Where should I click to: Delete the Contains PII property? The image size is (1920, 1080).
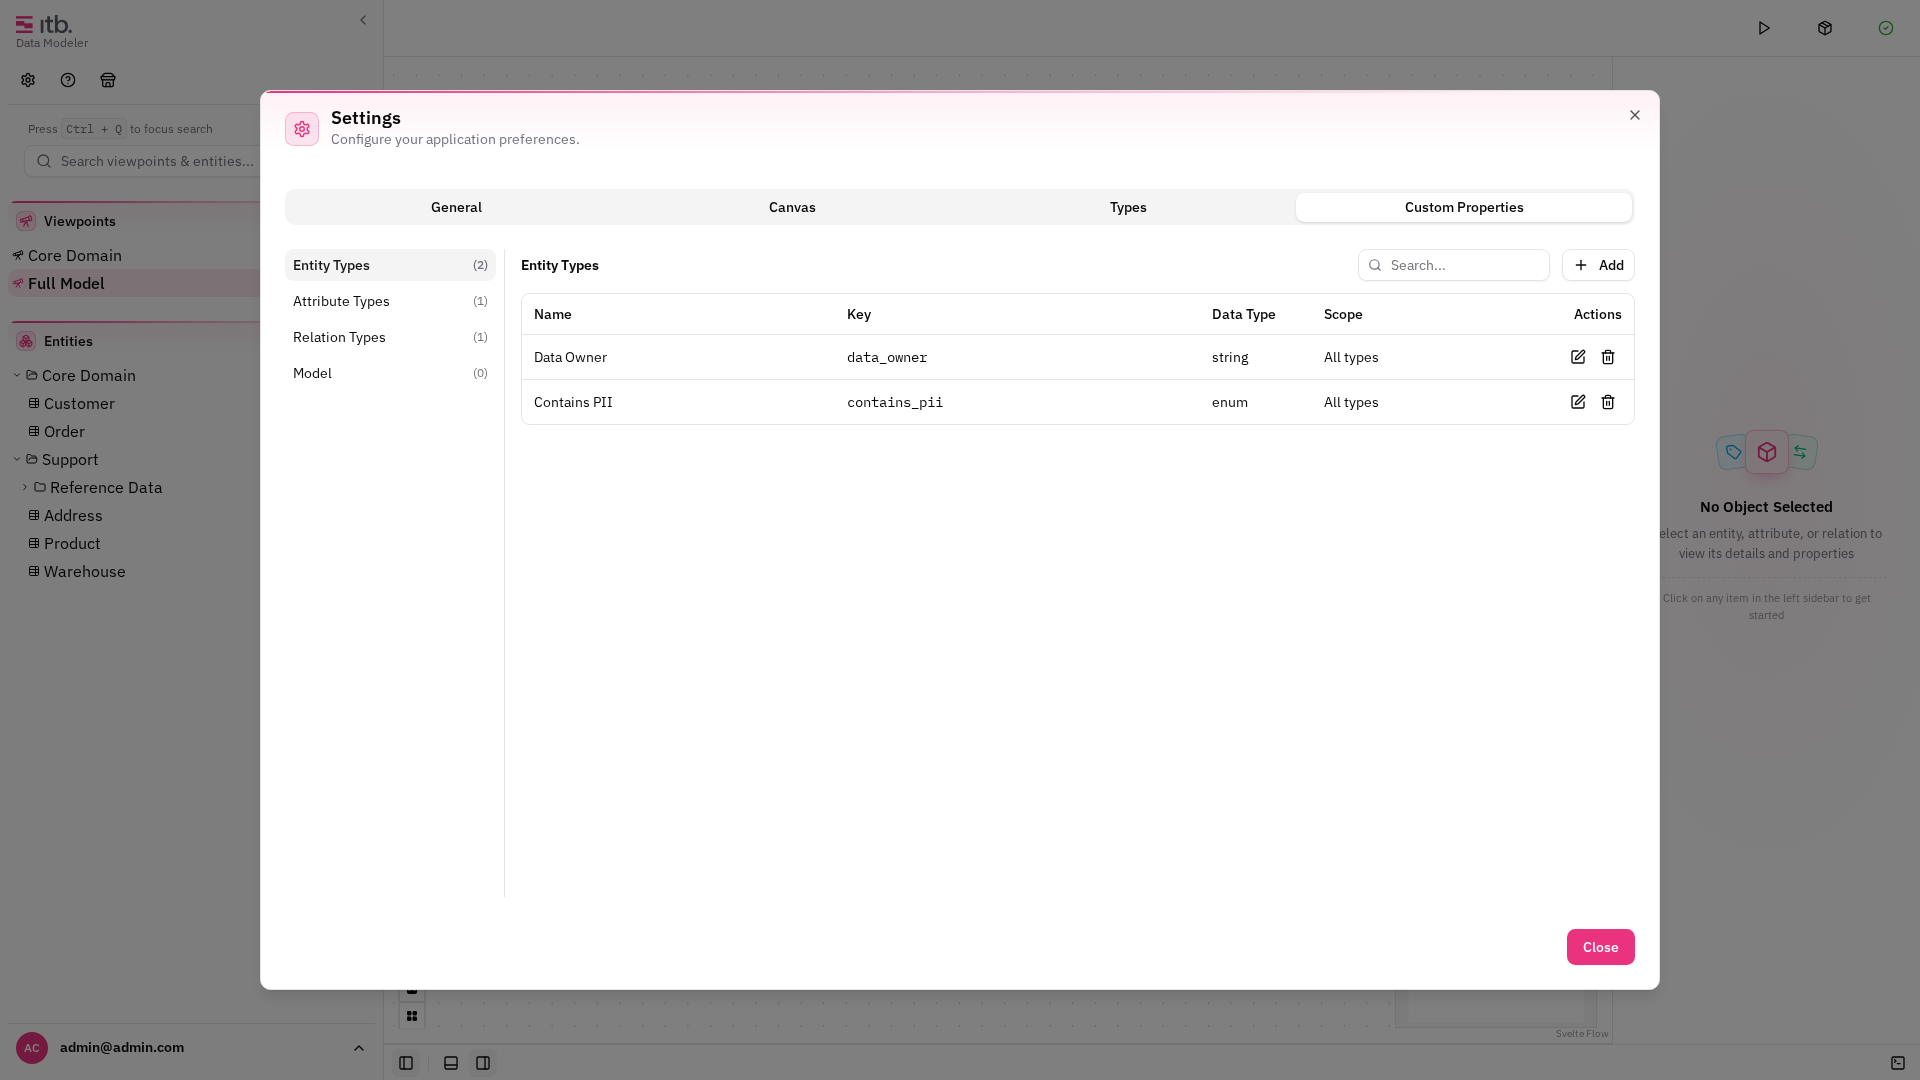(x=1608, y=402)
